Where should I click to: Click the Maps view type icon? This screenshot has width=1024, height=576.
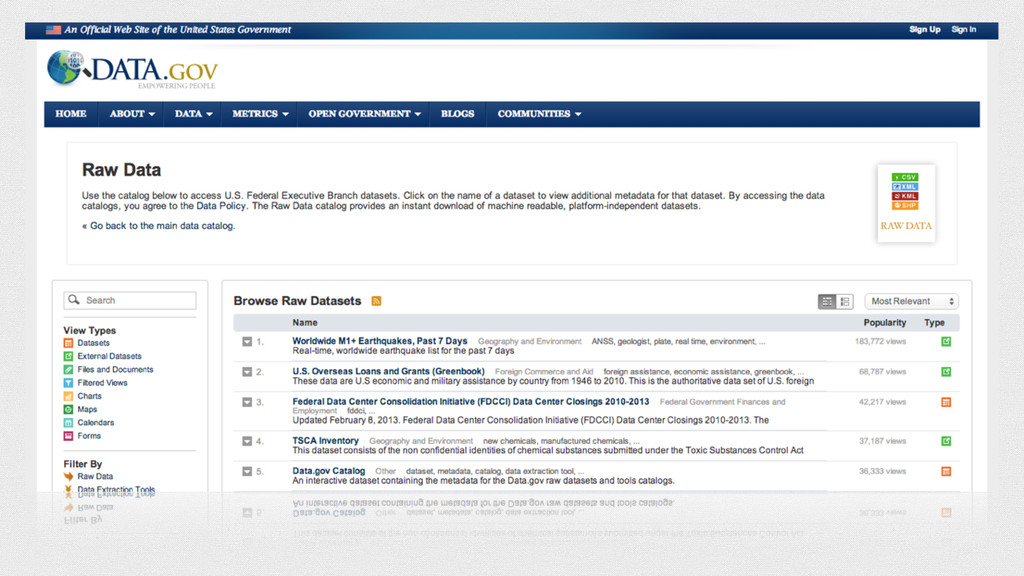pos(68,409)
